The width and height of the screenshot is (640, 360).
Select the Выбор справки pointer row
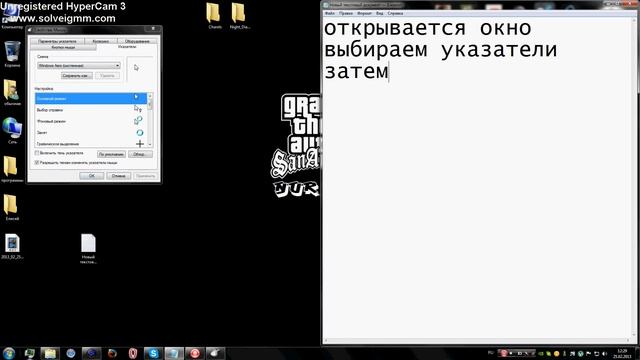(91, 110)
